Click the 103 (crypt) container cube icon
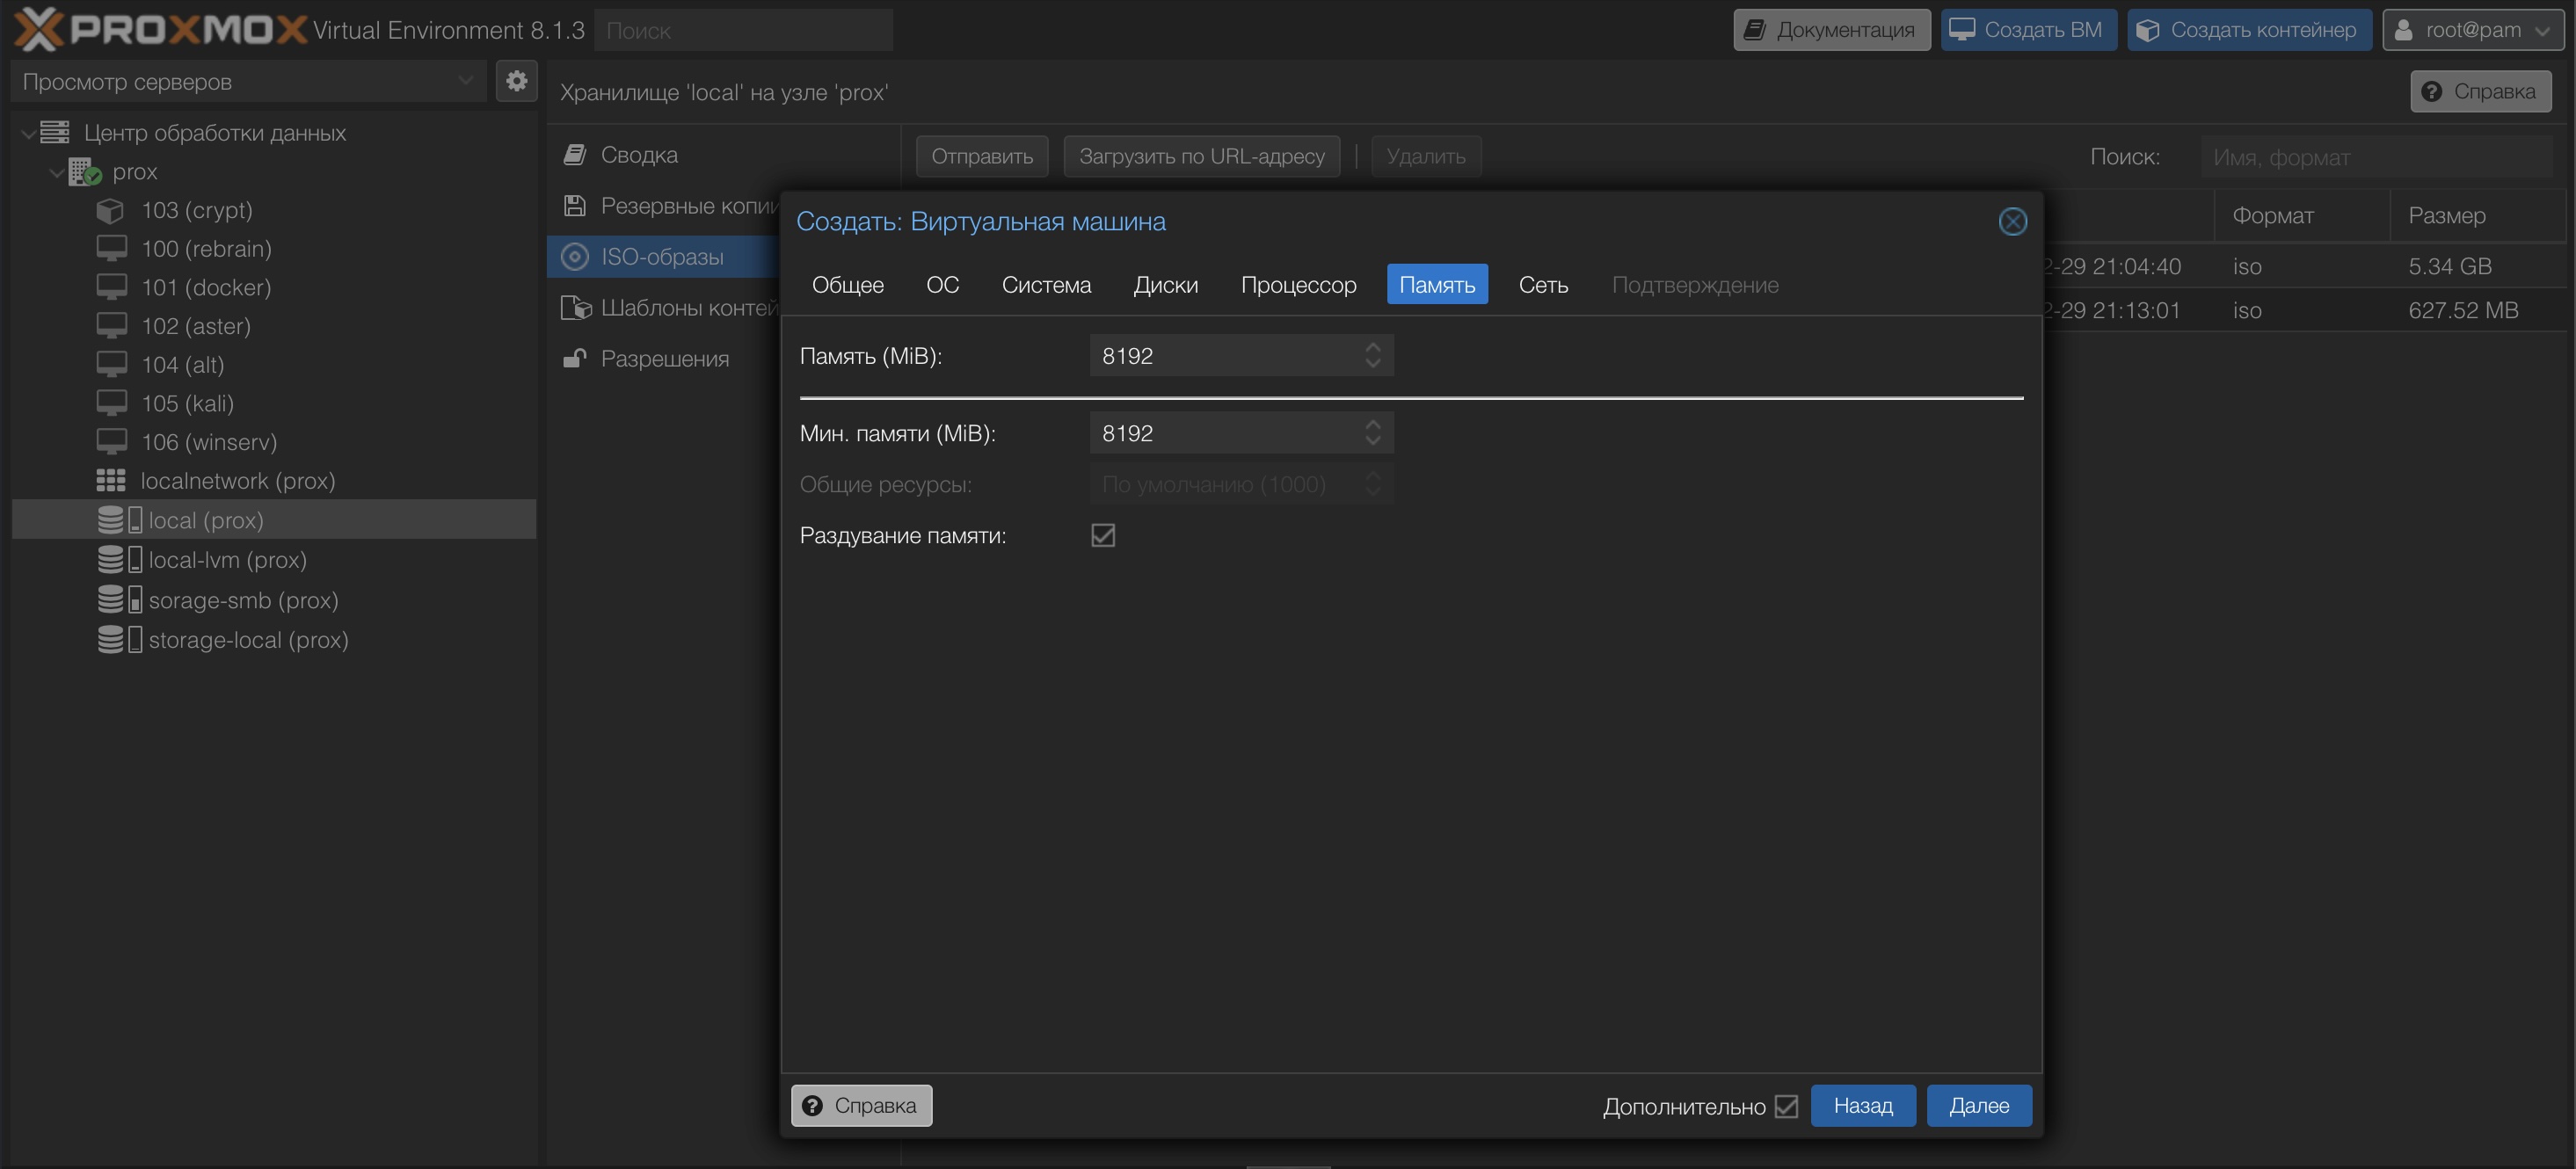Image resolution: width=2576 pixels, height=1169 pixels. pos(110,211)
